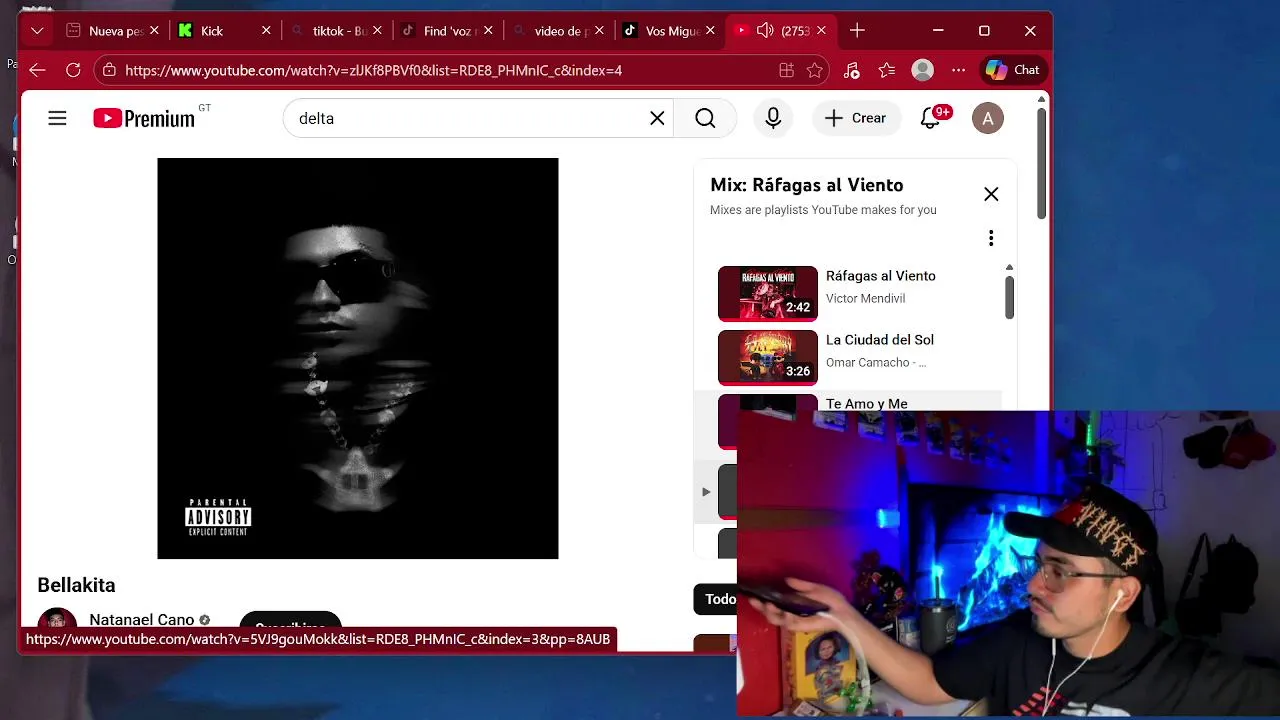Add this page to favorites star
The image size is (1280, 720).
tap(815, 70)
